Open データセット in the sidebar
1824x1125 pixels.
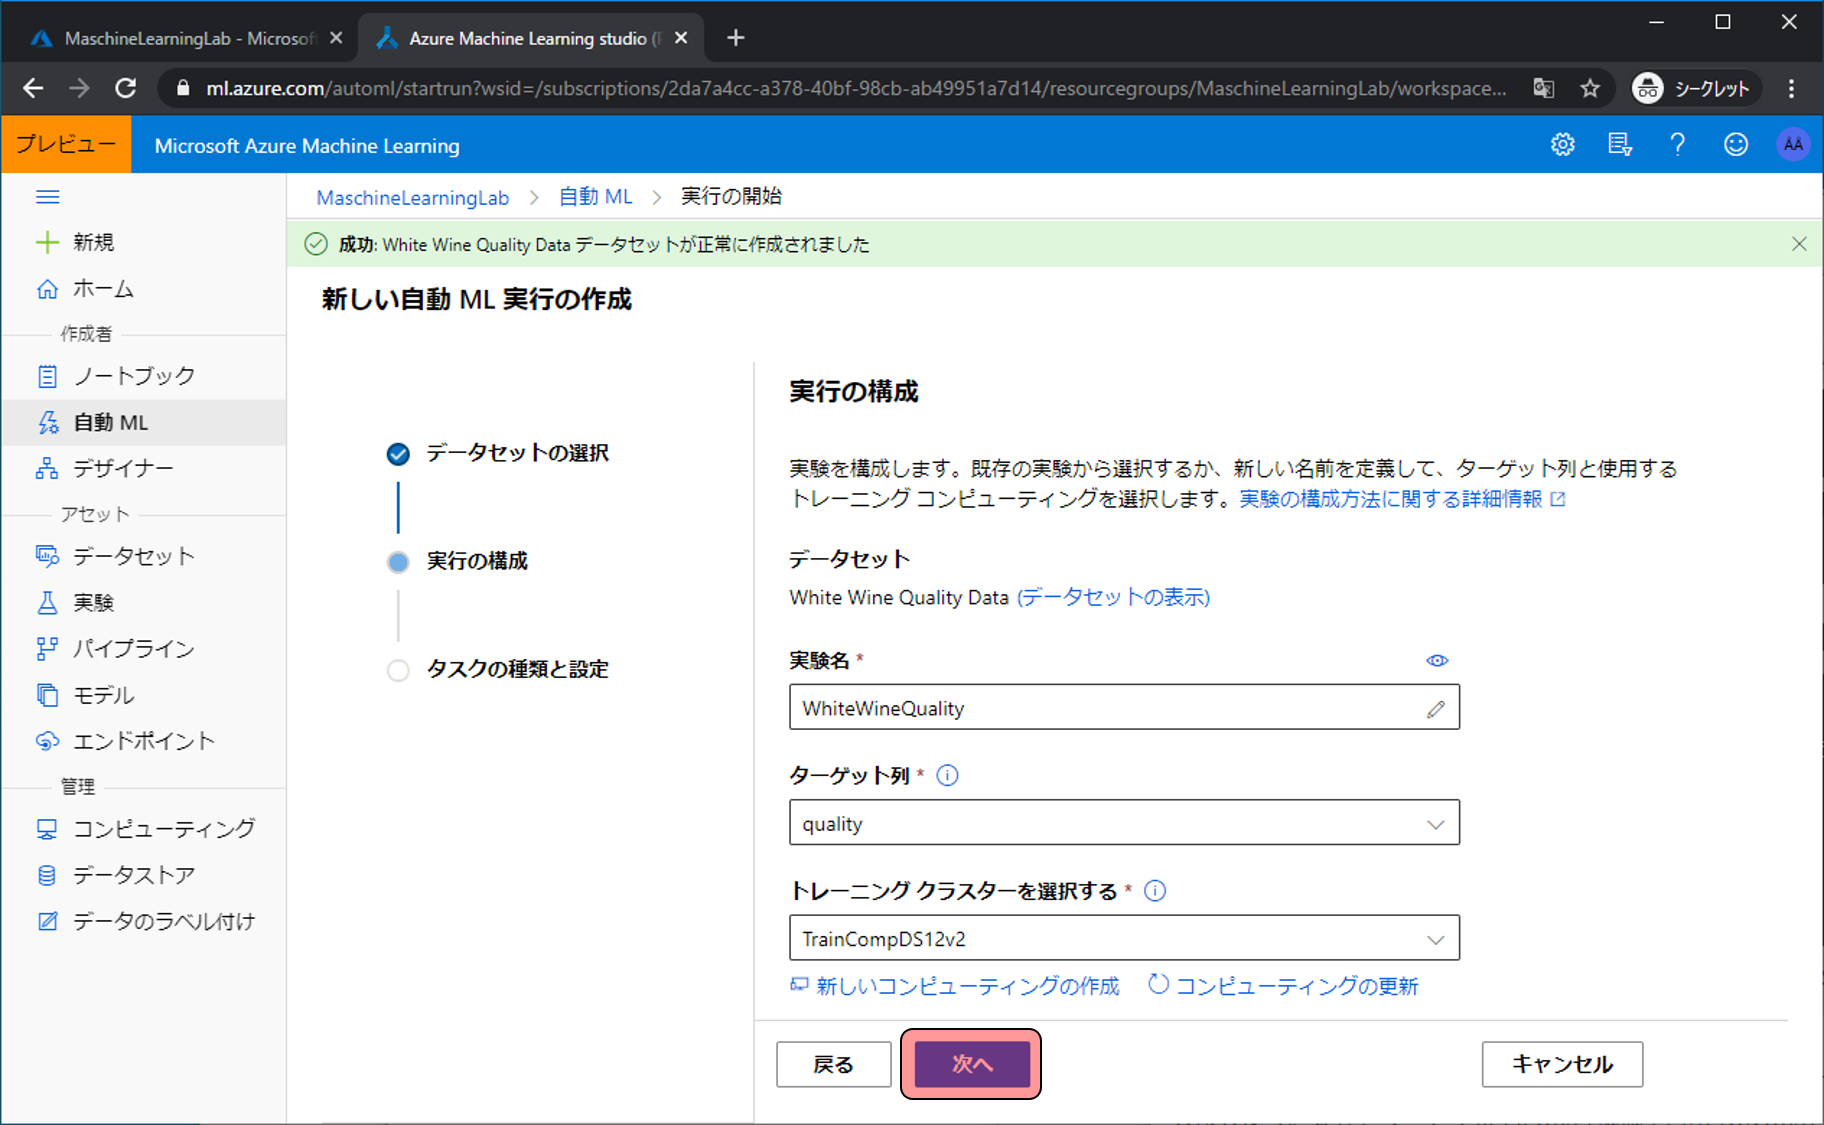[133, 556]
